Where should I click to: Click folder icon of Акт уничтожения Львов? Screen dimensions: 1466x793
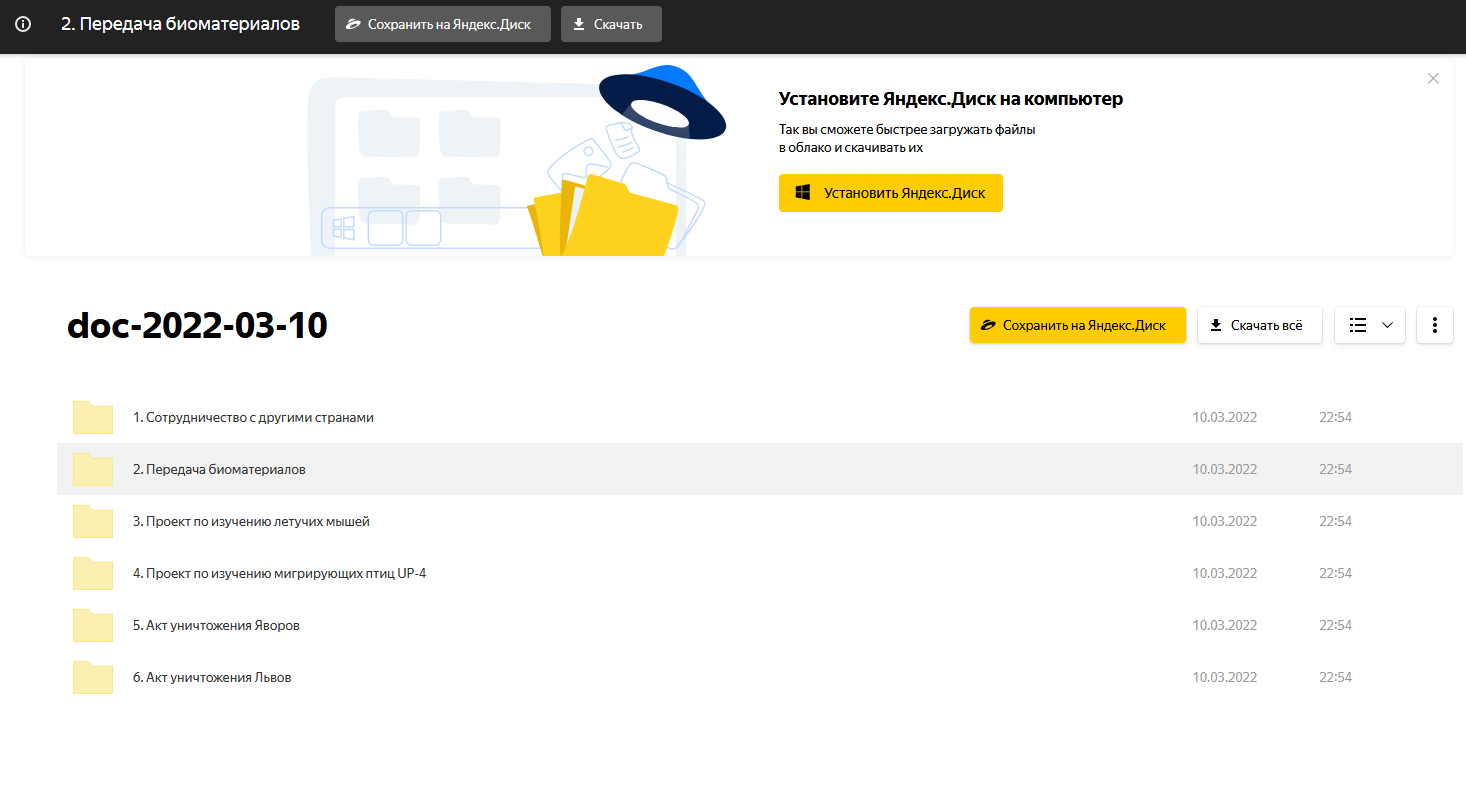pos(93,677)
